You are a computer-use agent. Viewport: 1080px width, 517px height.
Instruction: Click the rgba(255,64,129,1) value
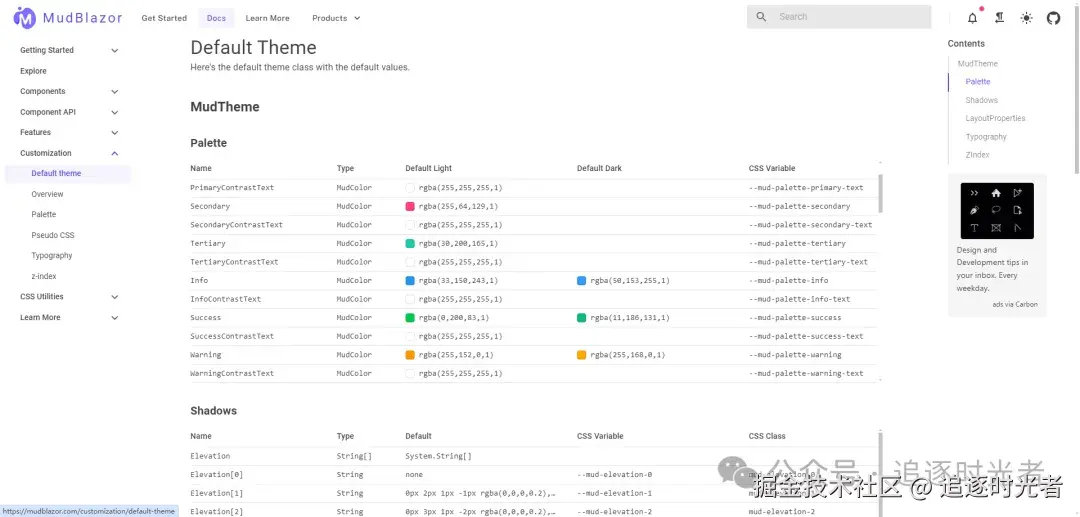coord(458,207)
